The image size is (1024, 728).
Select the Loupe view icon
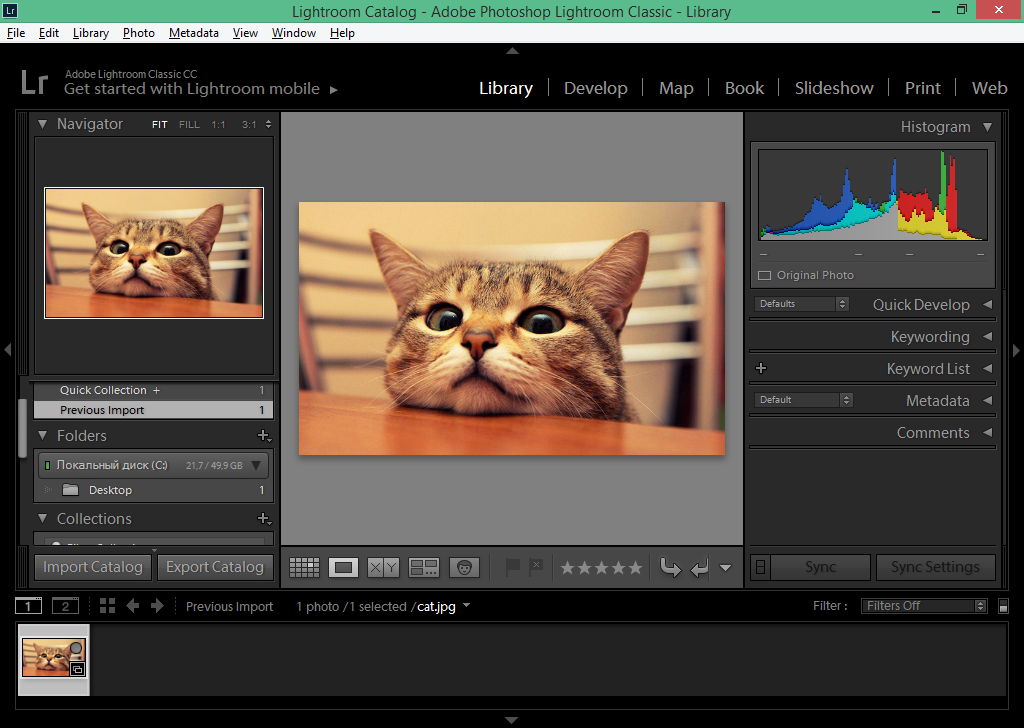click(343, 567)
